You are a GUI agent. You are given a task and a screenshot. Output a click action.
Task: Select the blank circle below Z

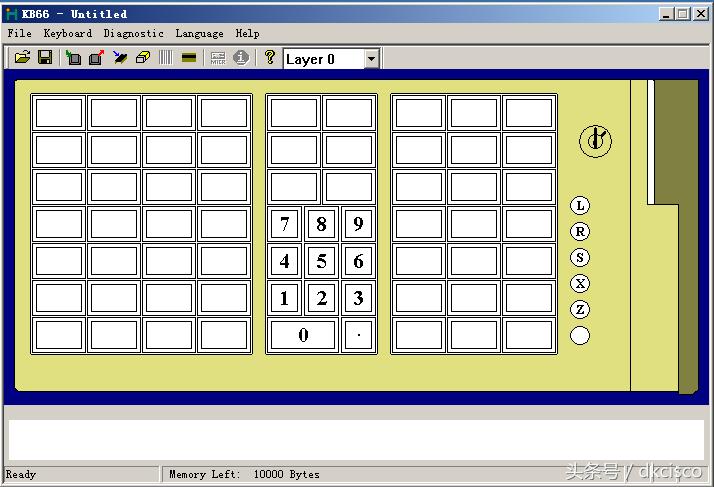point(580,335)
